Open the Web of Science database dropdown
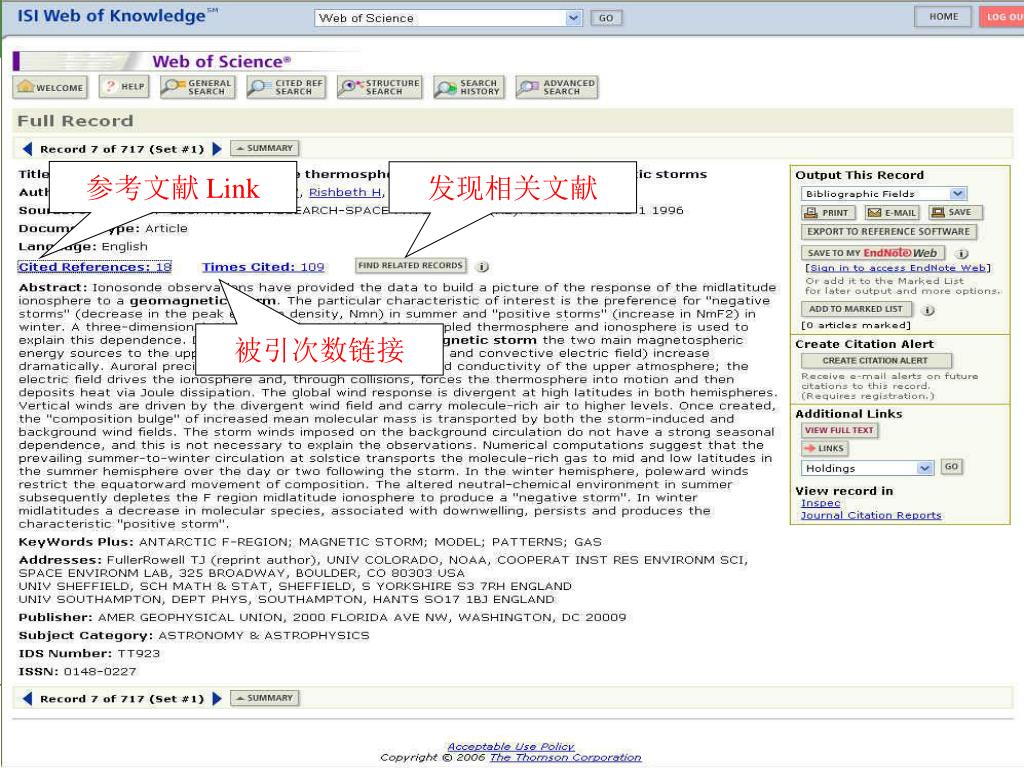The height and width of the screenshot is (768, 1024). pos(448,18)
